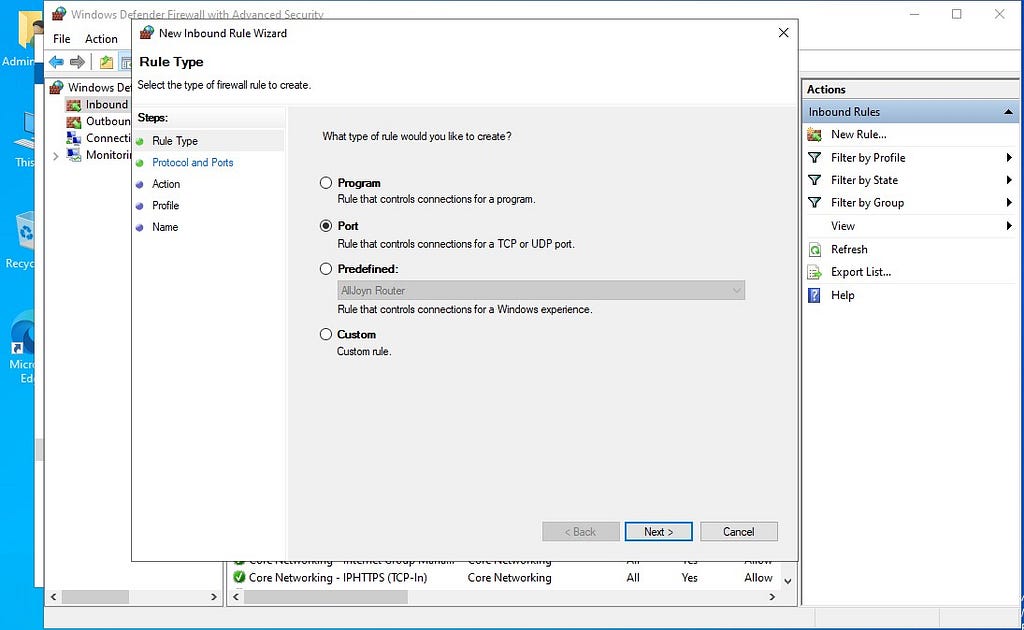Click the Profile step in Steps list

point(165,206)
